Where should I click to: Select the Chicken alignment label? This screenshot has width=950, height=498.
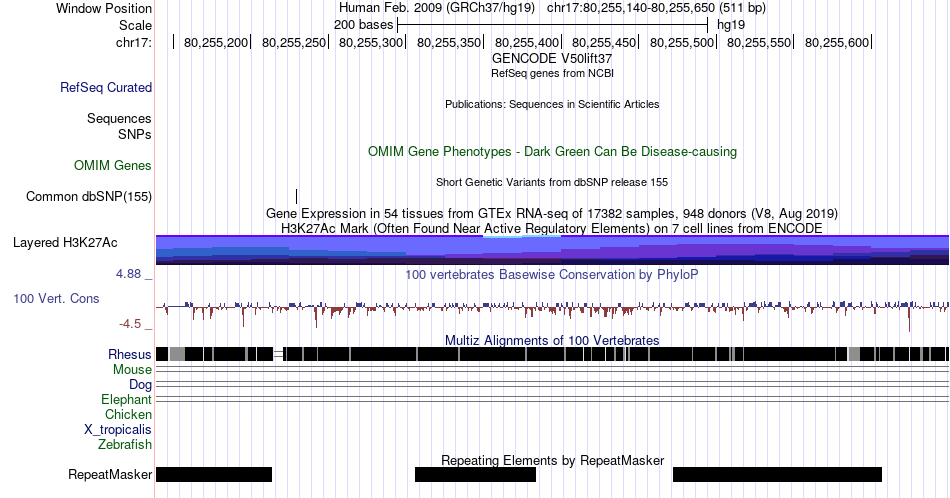[128, 414]
